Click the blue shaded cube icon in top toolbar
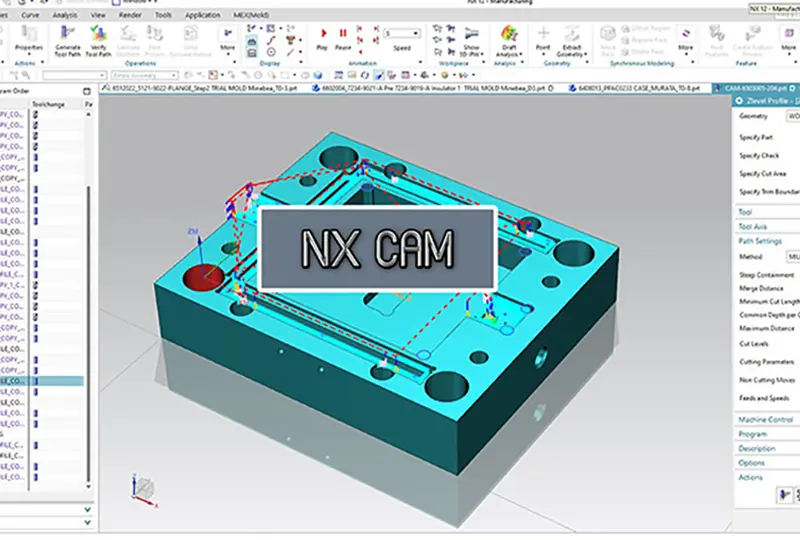This screenshot has height=540, width=800. 317,76
